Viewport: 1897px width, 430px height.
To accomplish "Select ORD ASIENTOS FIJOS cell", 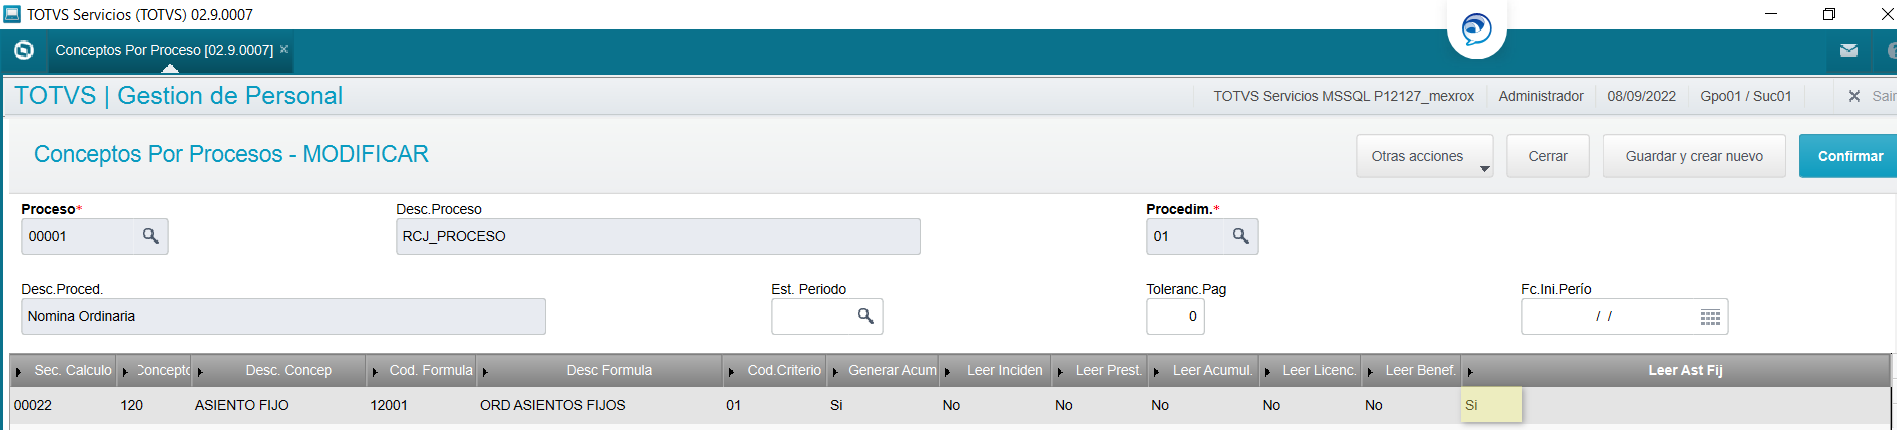I will tap(600, 405).
